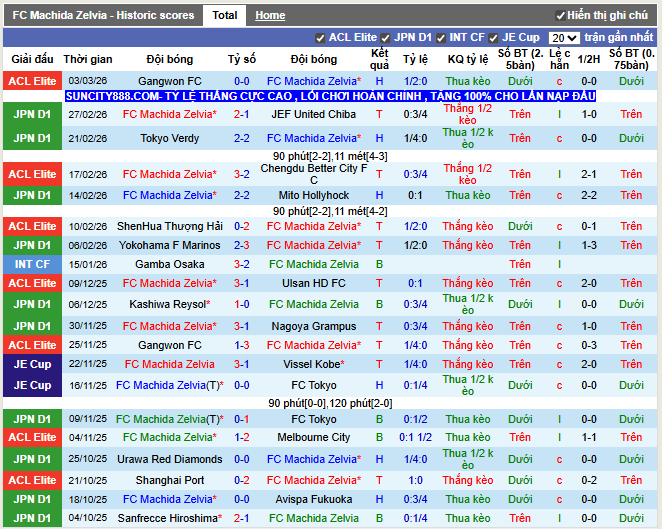The width and height of the screenshot is (662, 529).
Task: Open ShenHua Thượng Hải team link
Action: 170,226
